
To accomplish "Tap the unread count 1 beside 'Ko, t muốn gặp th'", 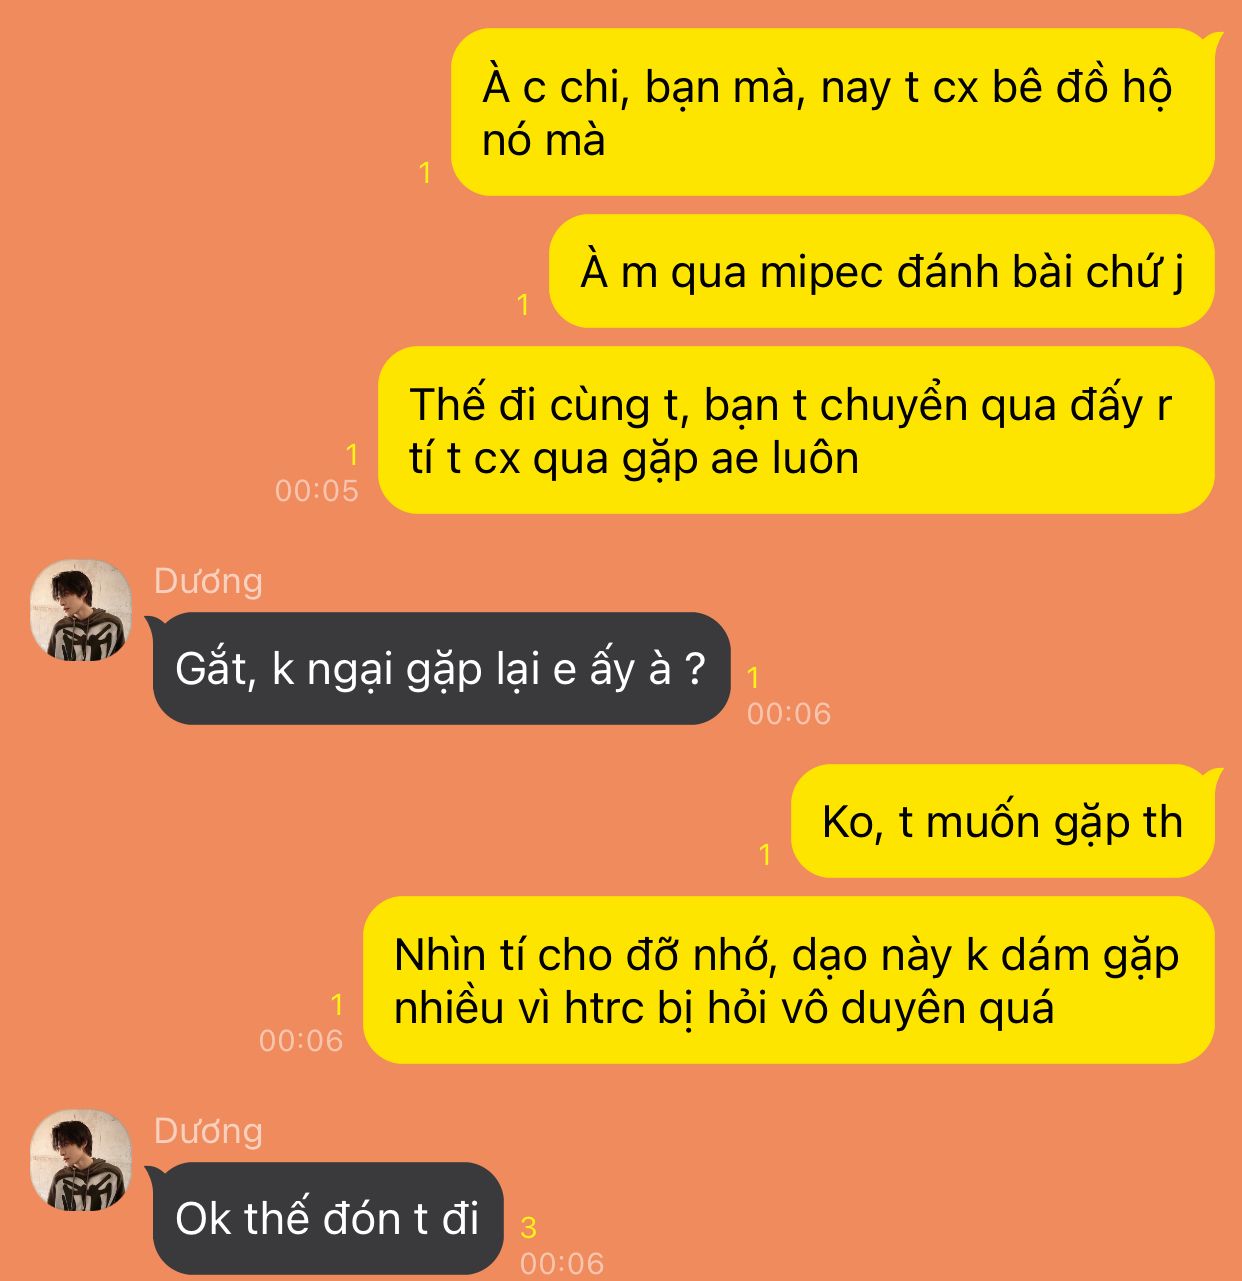I will [765, 855].
